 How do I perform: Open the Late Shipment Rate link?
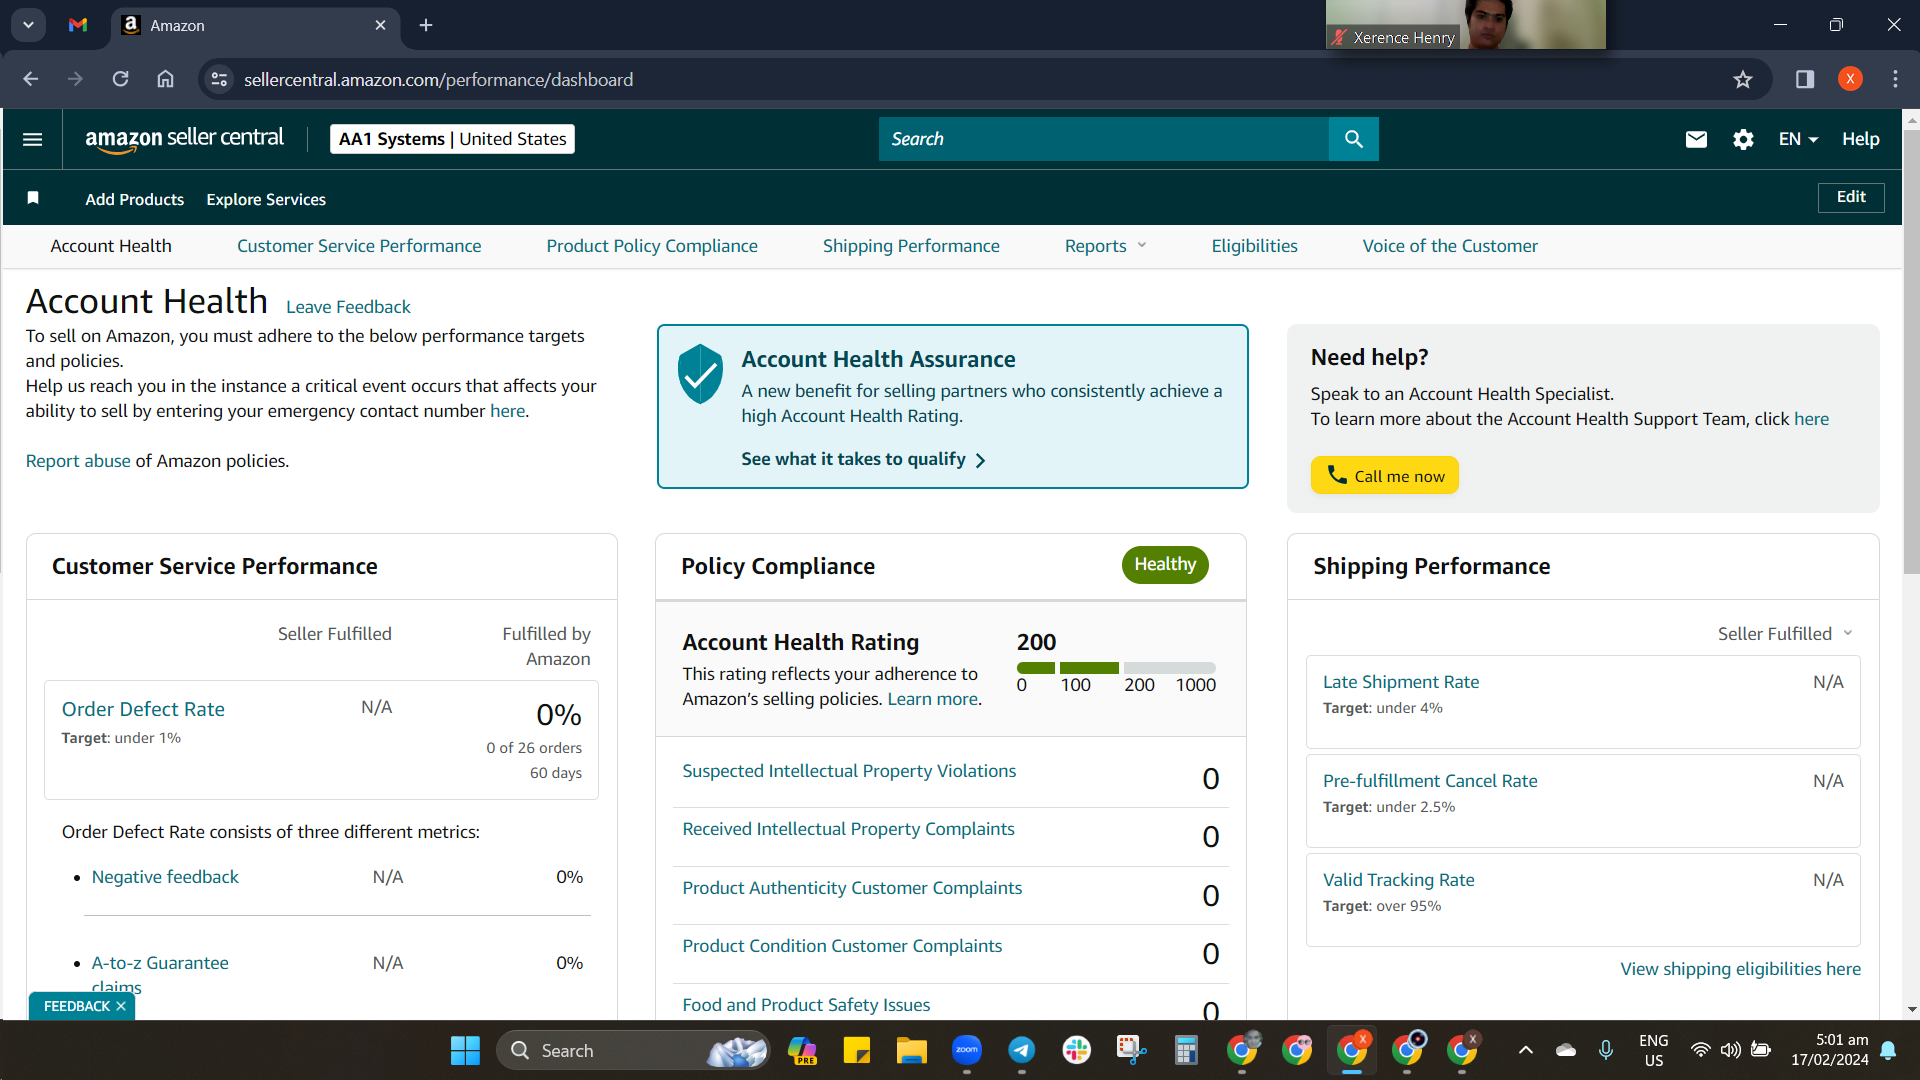coord(1401,682)
